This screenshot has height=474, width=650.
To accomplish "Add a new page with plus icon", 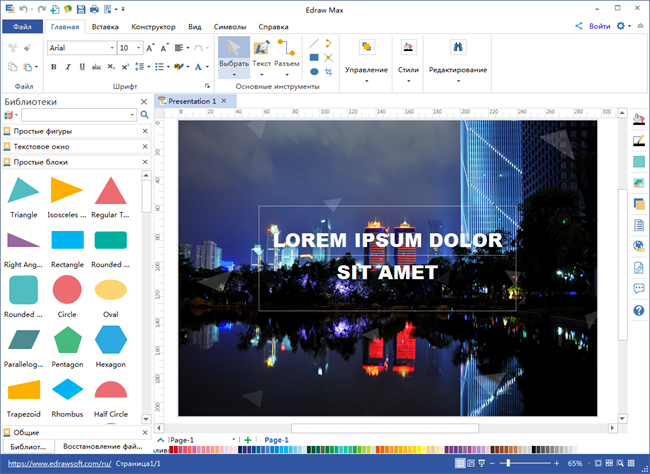I will tap(248, 440).
